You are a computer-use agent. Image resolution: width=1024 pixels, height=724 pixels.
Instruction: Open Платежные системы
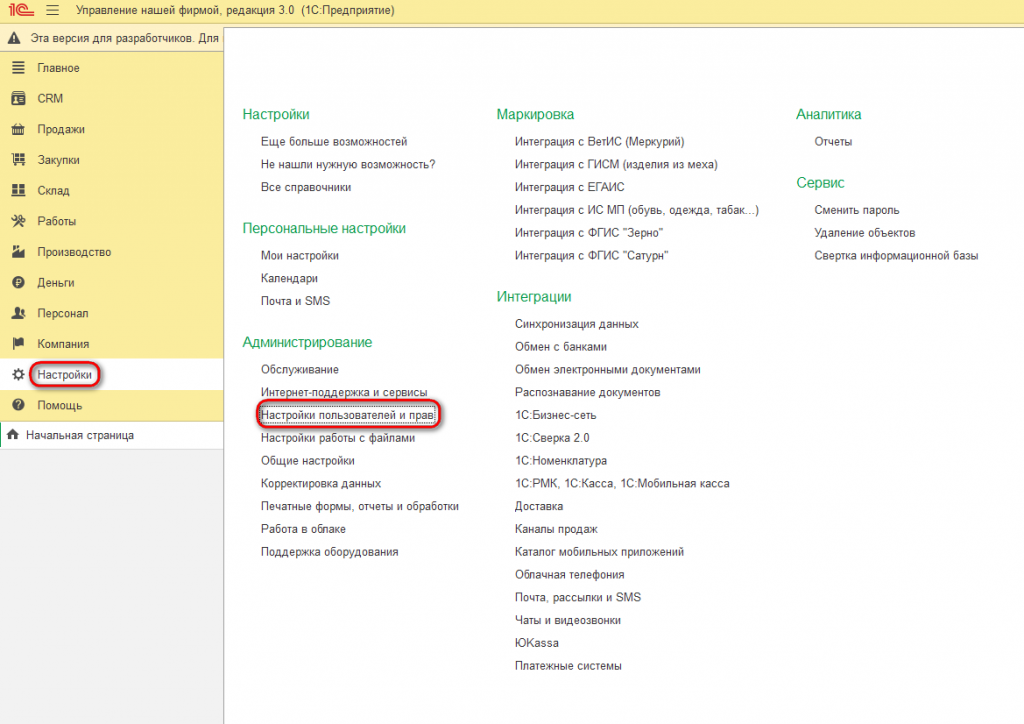click(x=568, y=666)
